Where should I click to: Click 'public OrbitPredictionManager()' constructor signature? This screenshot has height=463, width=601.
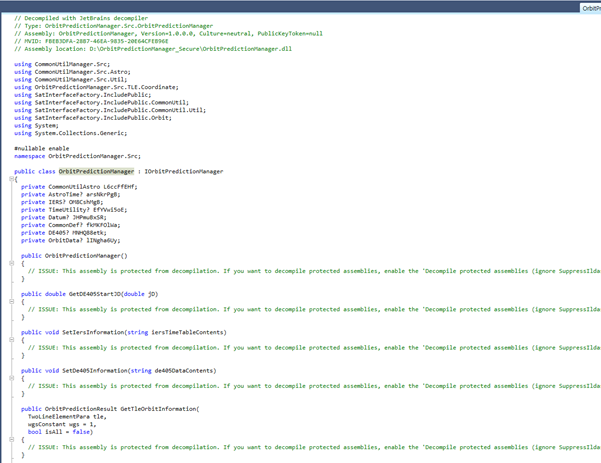74,256
